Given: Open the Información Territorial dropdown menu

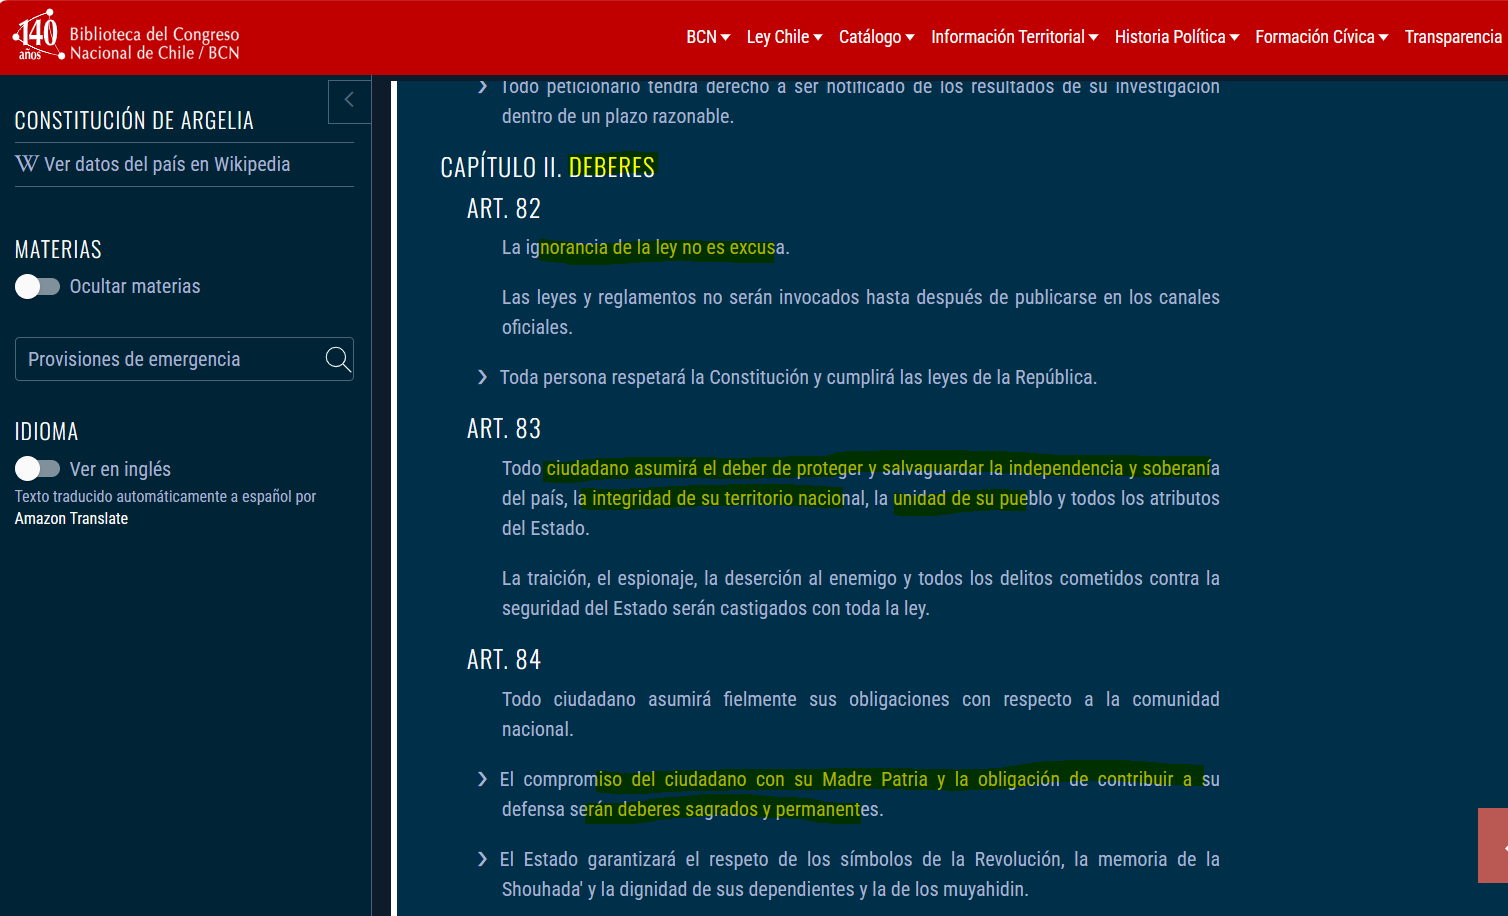Looking at the screenshot, I should [x=1015, y=37].
